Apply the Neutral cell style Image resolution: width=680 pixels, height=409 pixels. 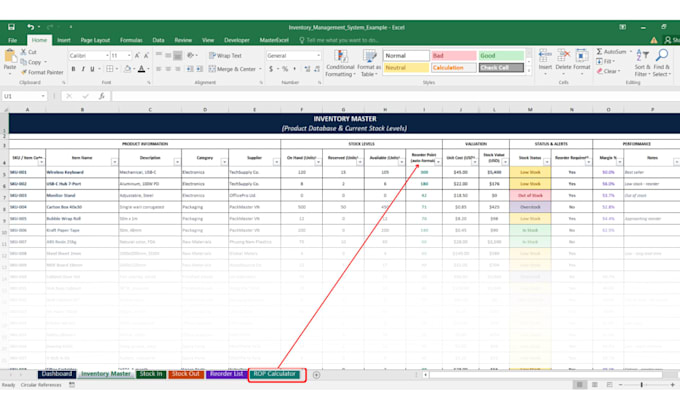[x=406, y=68]
